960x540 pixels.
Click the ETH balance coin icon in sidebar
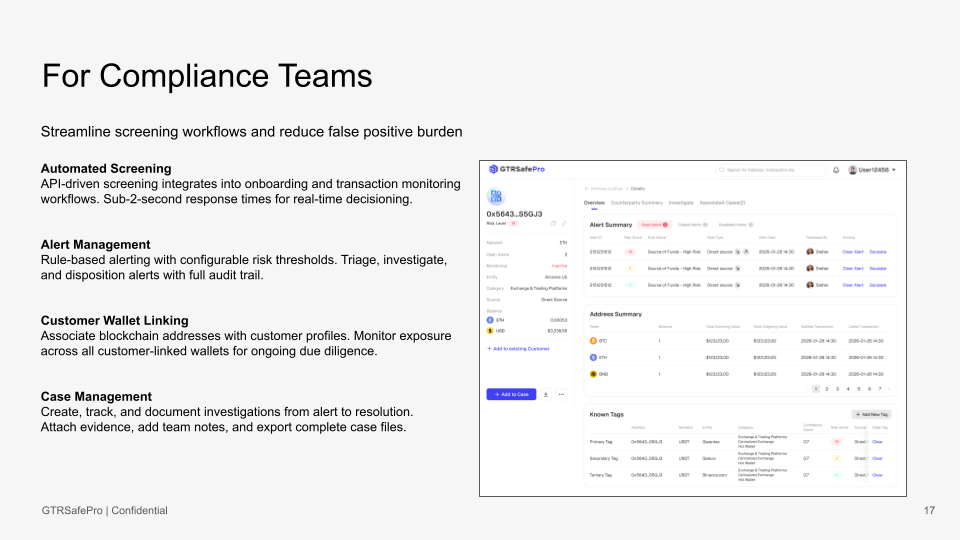click(x=490, y=320)
